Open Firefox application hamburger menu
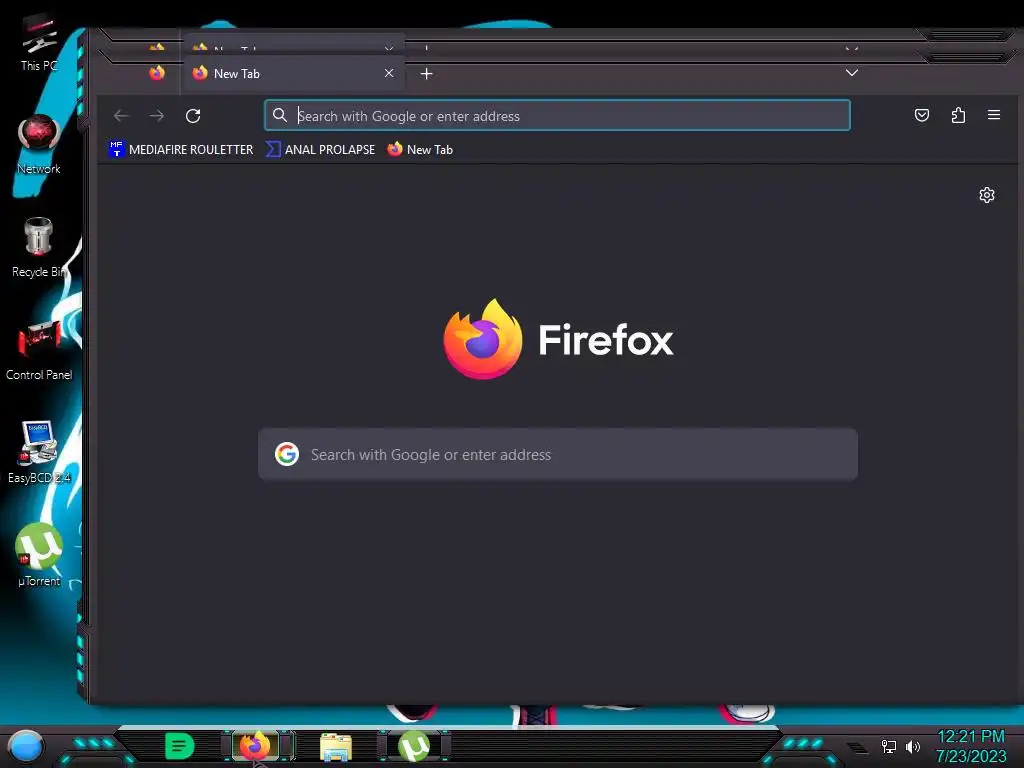 [994, 115]
